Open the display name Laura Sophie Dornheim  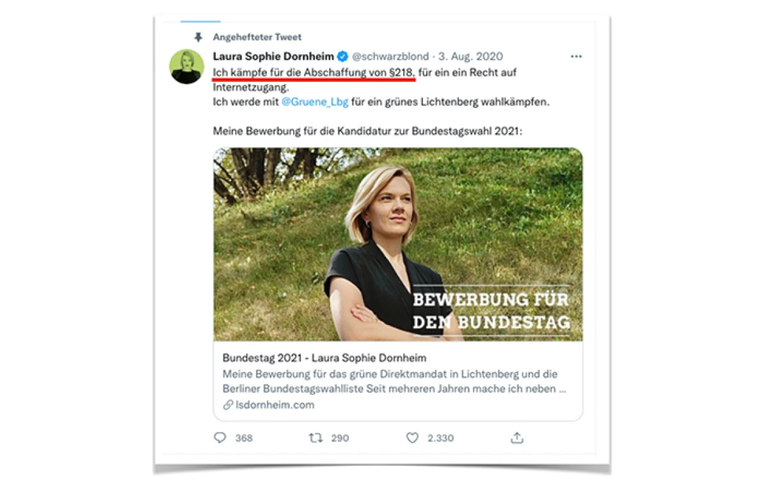click(x=273, y=57)
